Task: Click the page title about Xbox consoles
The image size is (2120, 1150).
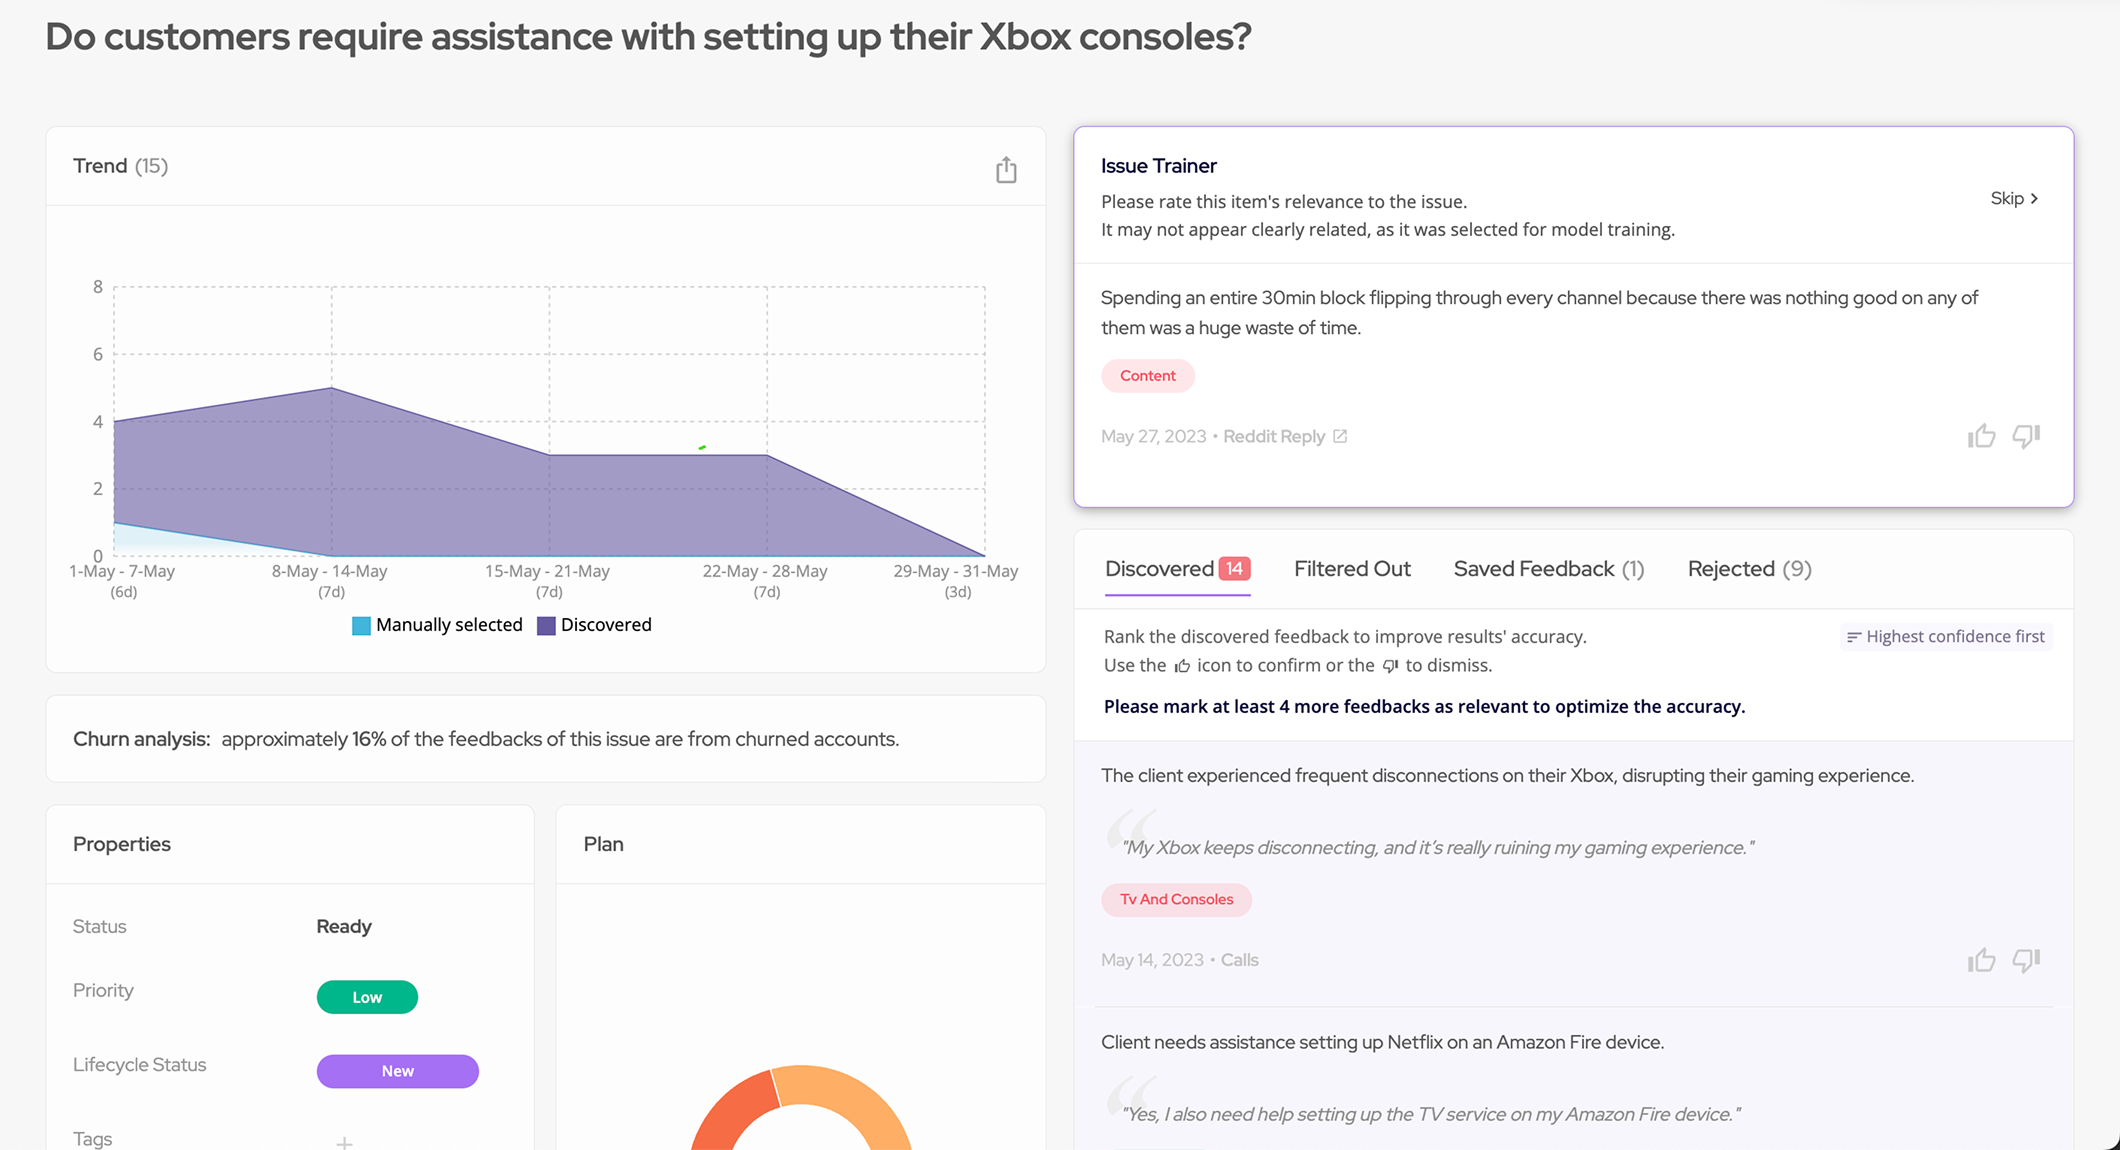Action: [x=648, y=37]
